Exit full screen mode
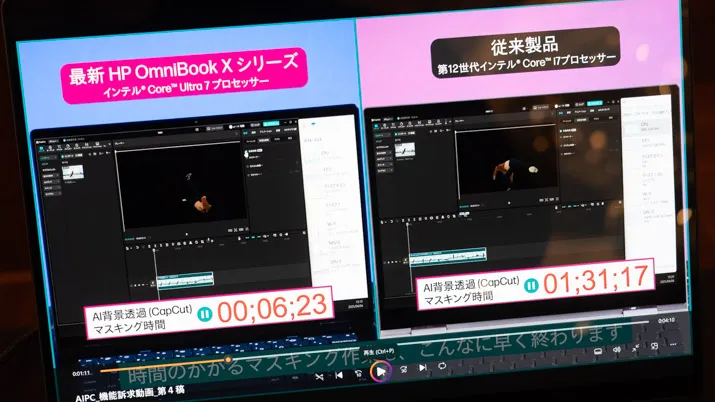Viewport: 715px width, 402px height. [636, 348]
